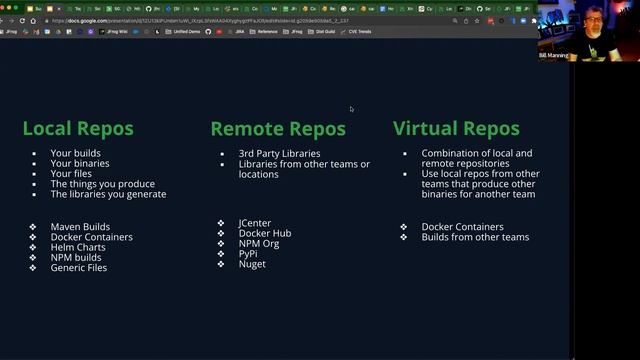Open the JFrog bookmark folder

[293, 31]
